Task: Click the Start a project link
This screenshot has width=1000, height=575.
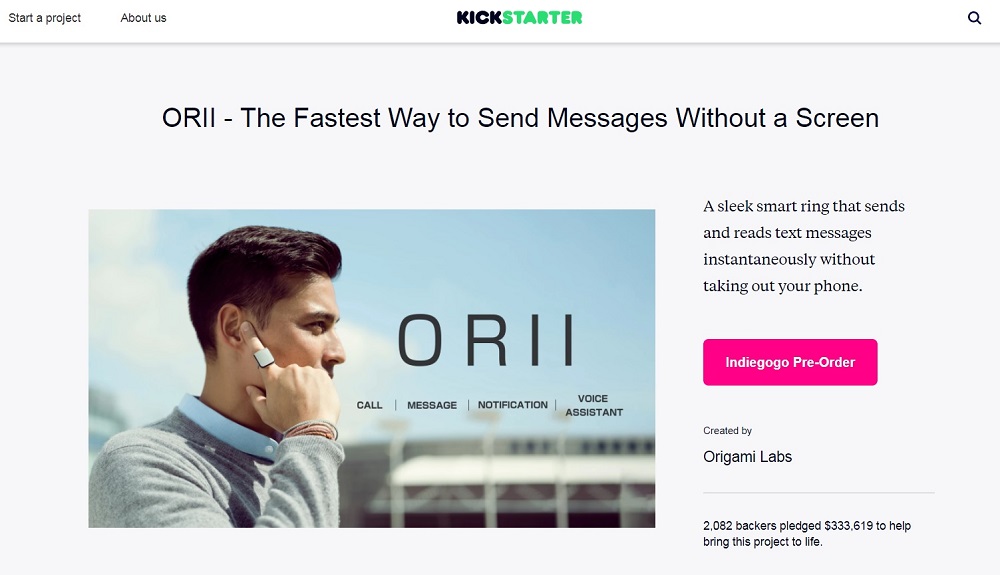Action: tap(45, 18)
